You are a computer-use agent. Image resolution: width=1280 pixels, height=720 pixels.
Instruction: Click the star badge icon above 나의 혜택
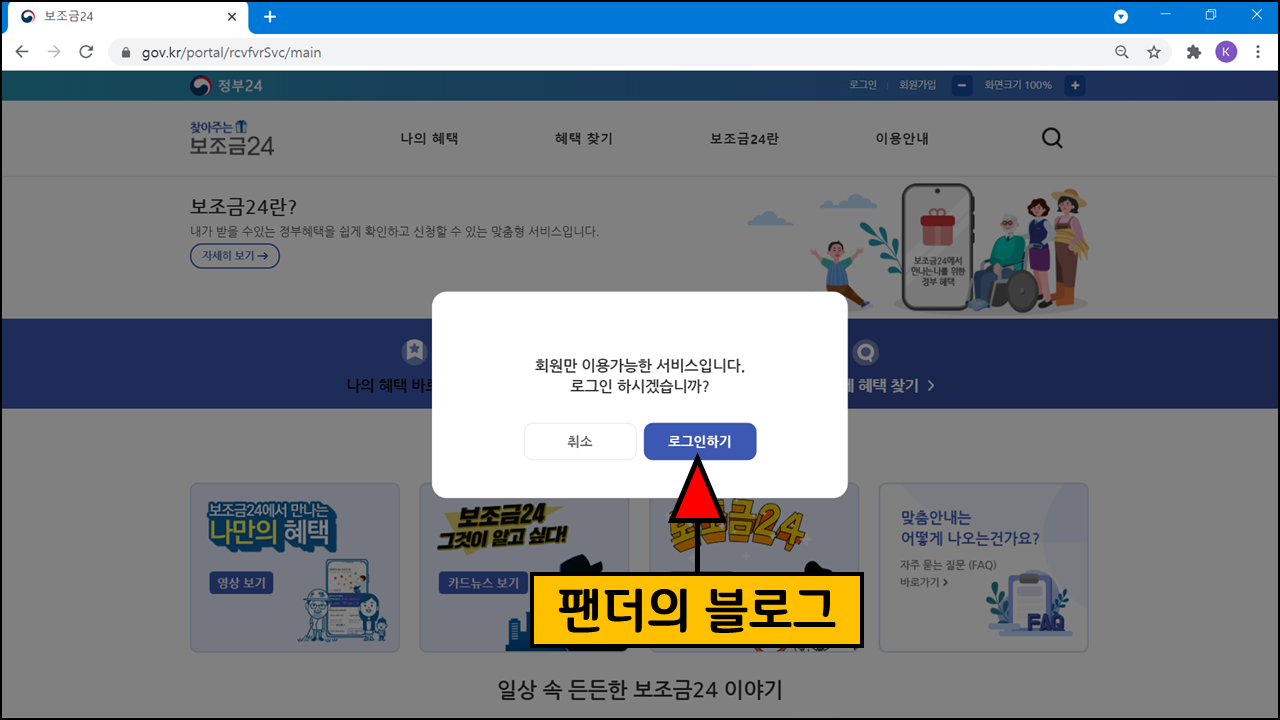[414, 352]
